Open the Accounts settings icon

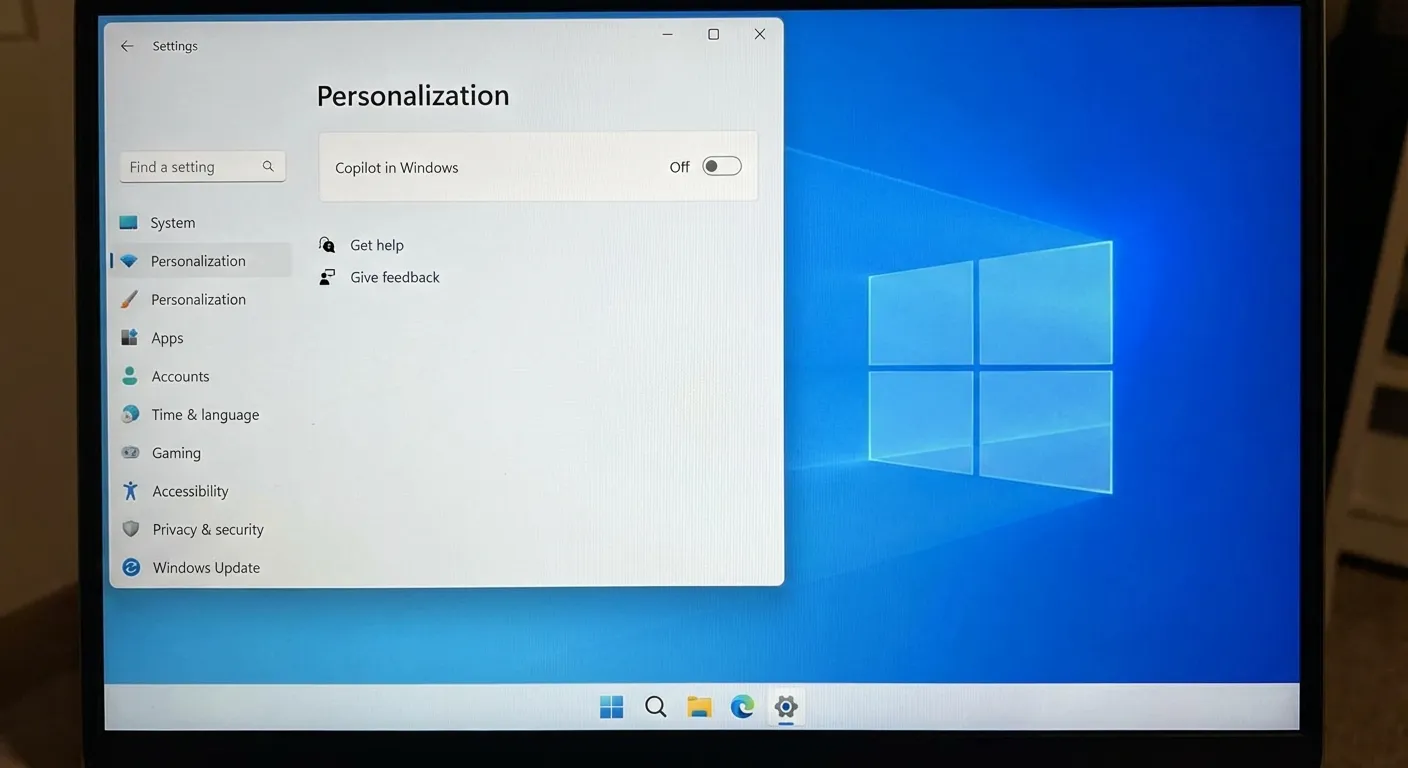(x=130, y=376)
